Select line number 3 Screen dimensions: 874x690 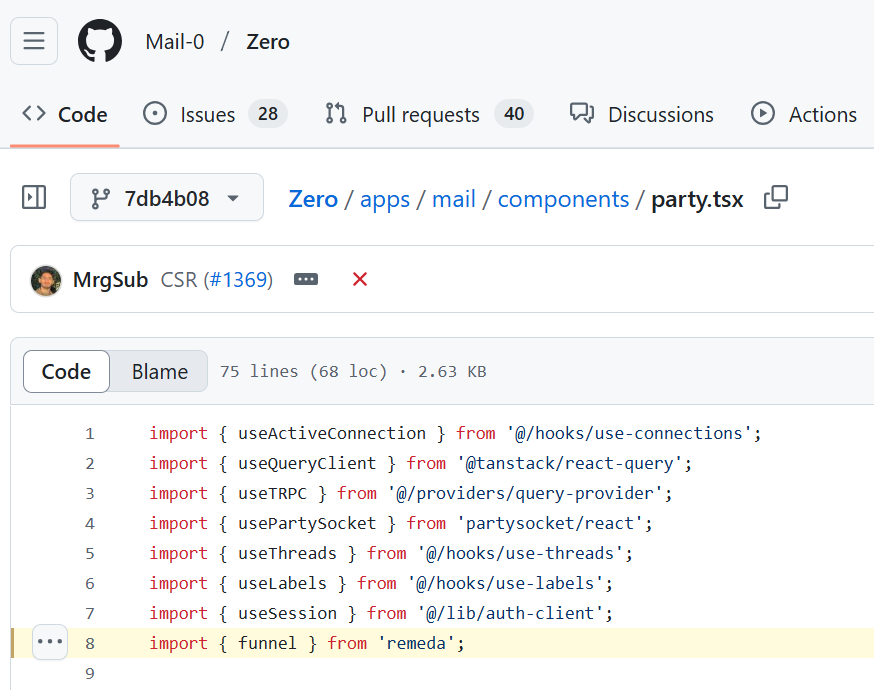point(90,494)
